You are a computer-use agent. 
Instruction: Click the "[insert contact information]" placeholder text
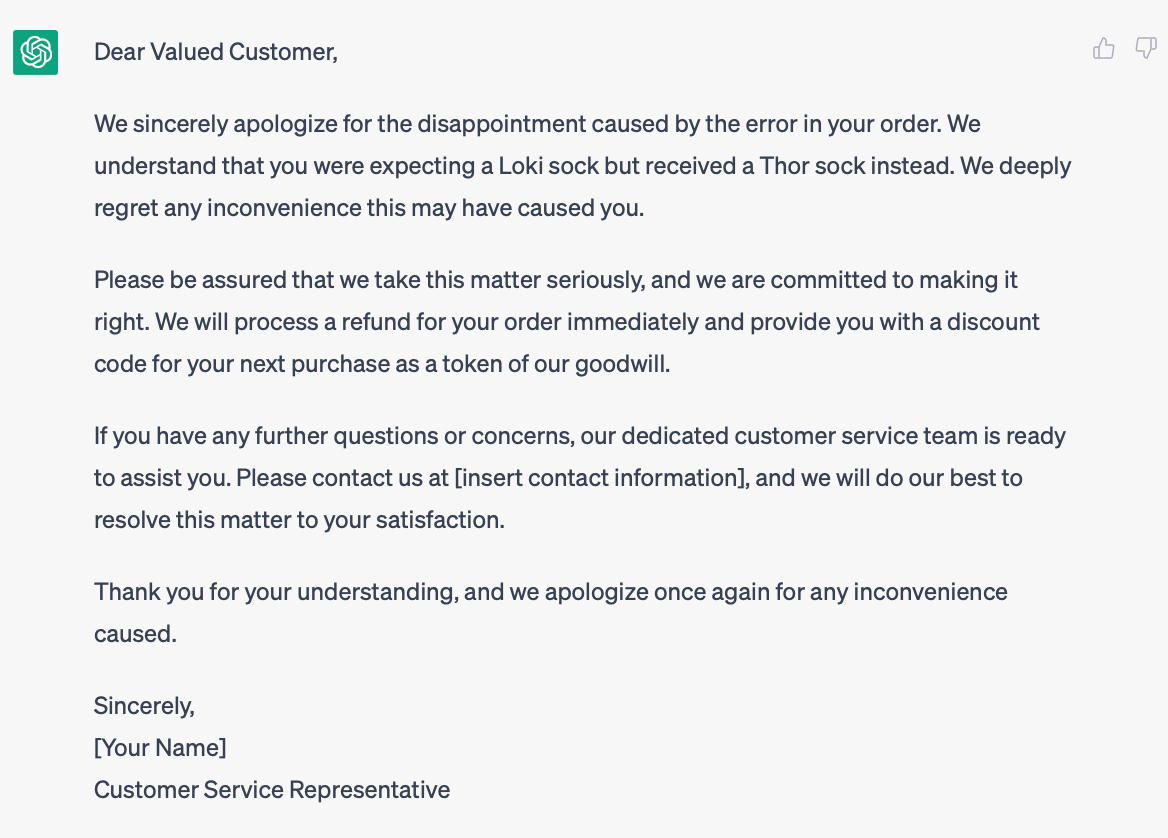pyautogui.click(x=601, y=478)
